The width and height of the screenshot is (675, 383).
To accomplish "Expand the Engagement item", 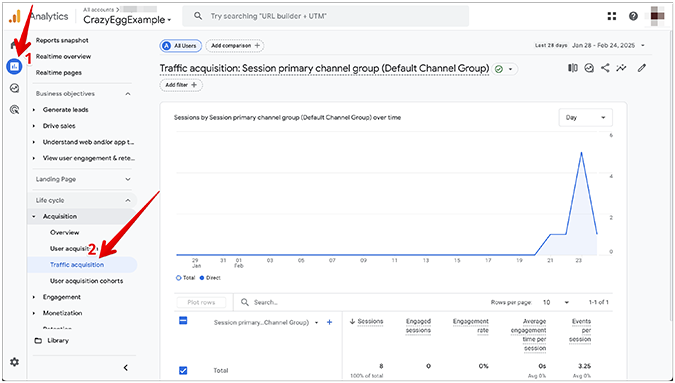I will coord(34,297).
